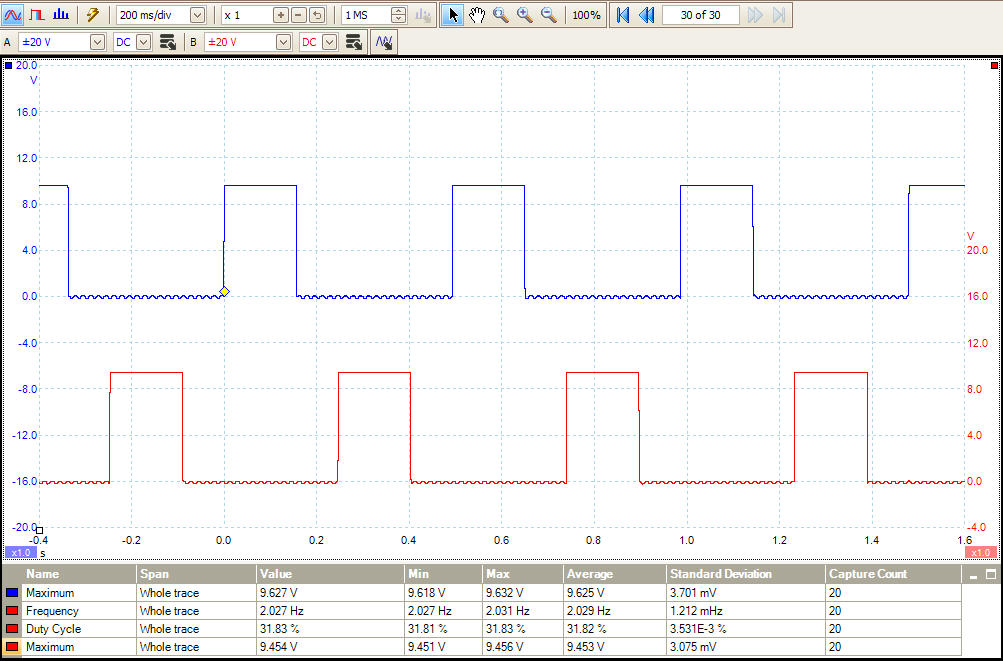Click the x 1 horizontal zoom field

click(x=246, y=15)
